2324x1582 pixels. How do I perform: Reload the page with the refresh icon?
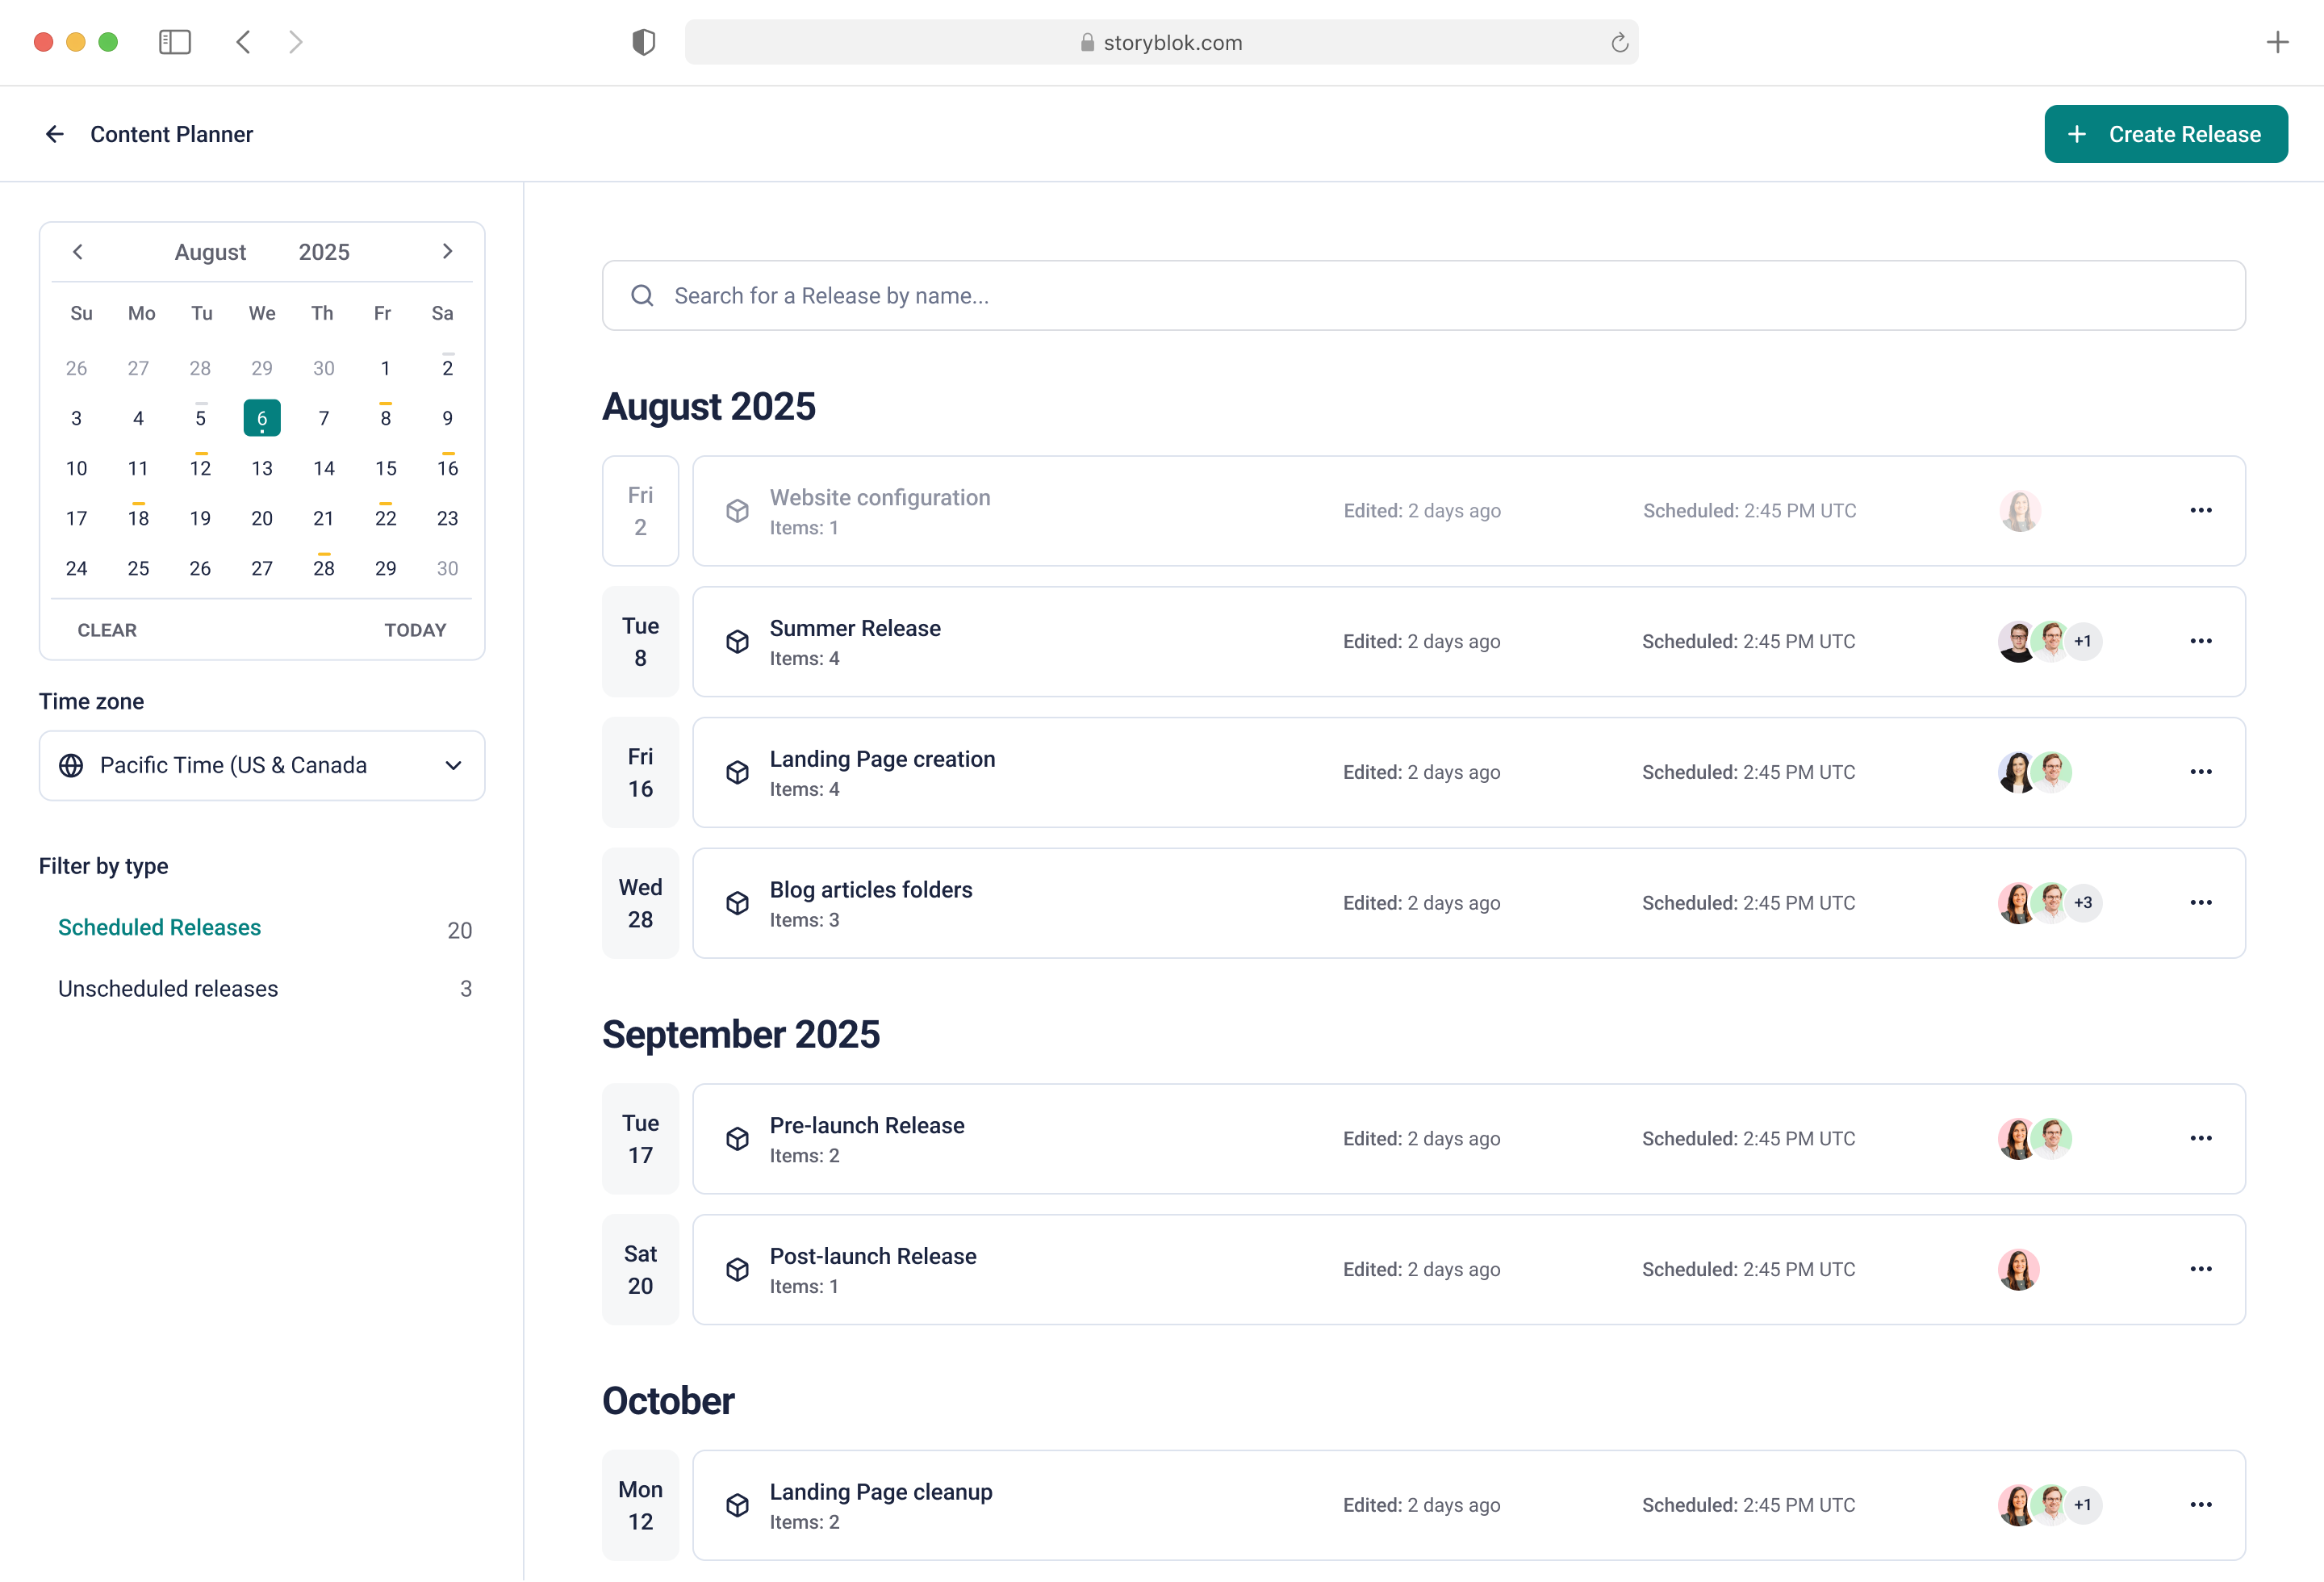(x=1619, y=43)
